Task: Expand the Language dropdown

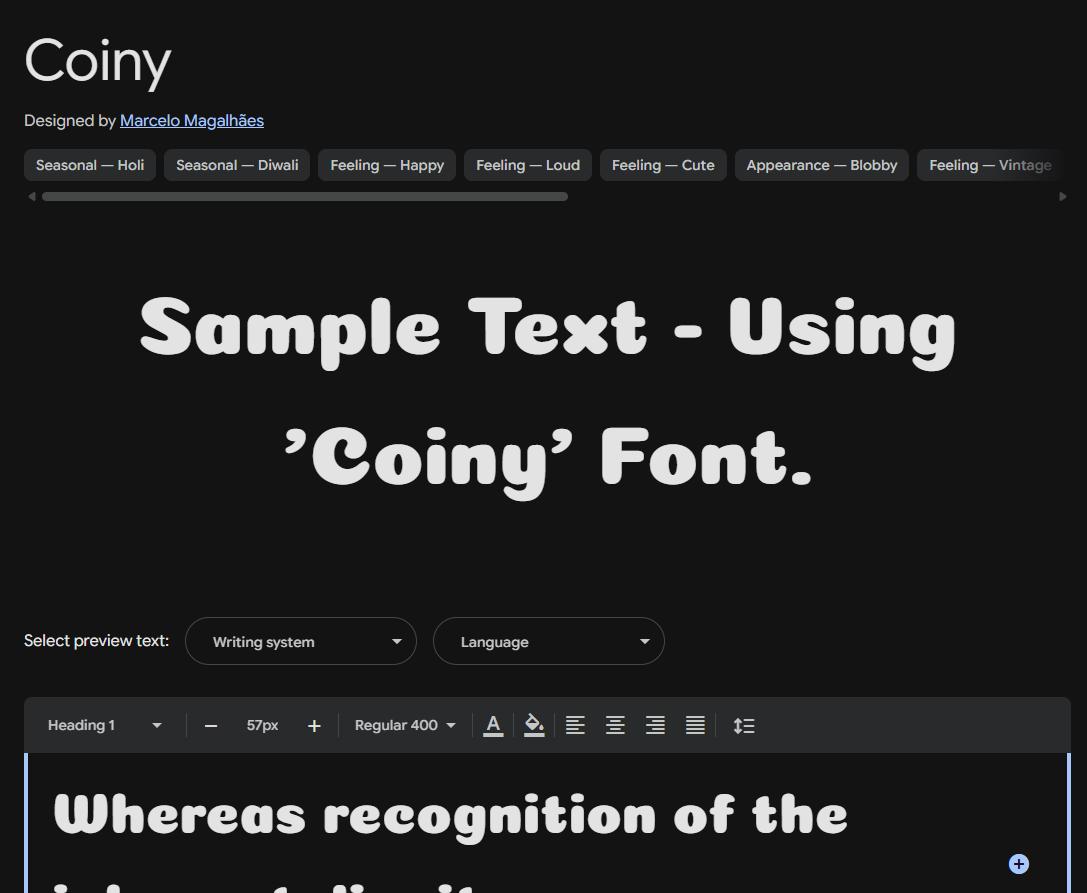Action: pyautogui.click(x=548, y=641)
